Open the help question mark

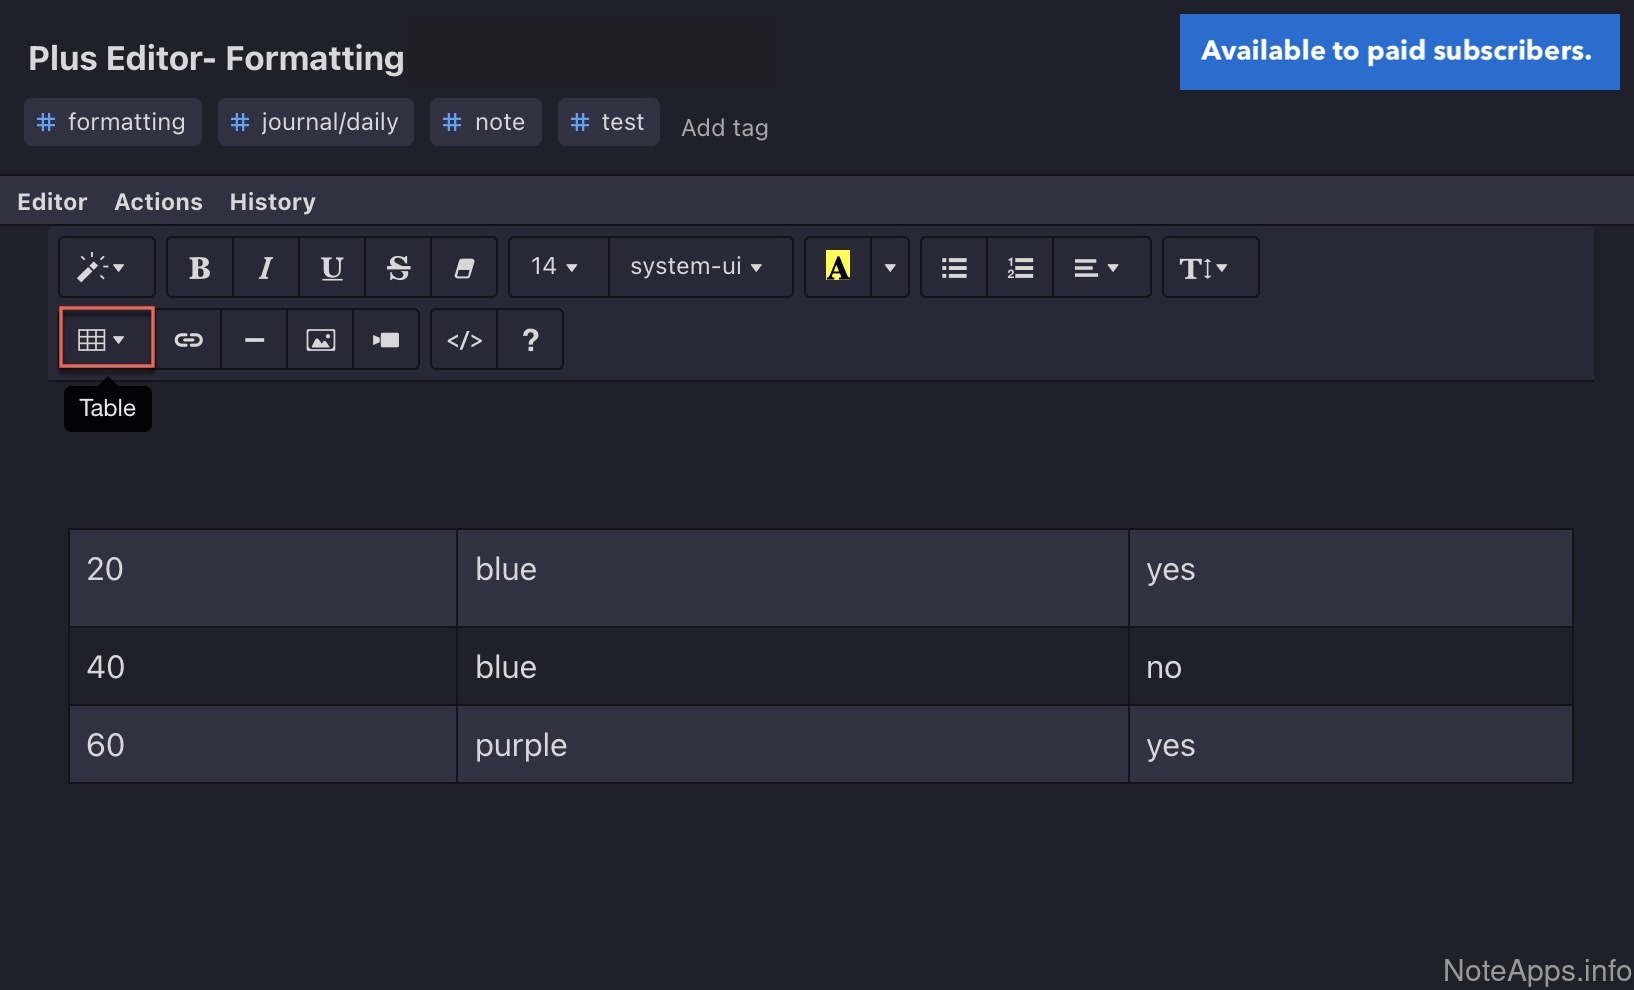(x=530, y=340)
